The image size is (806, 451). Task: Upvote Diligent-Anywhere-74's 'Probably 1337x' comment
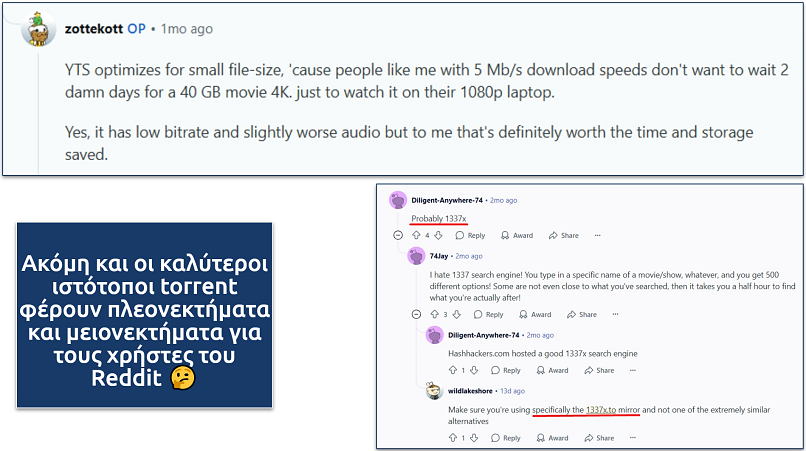pyautogui.click(x=417, y=236)
